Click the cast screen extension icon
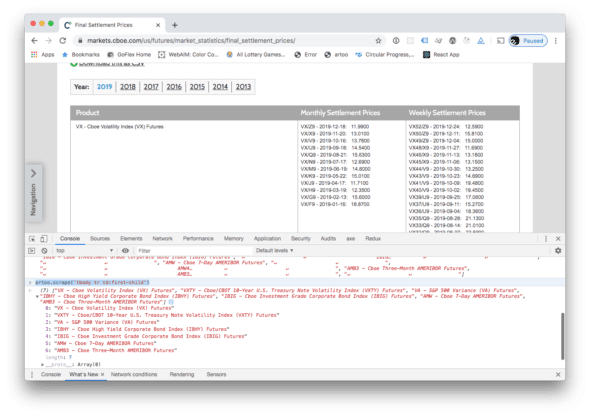 point(500,41)
